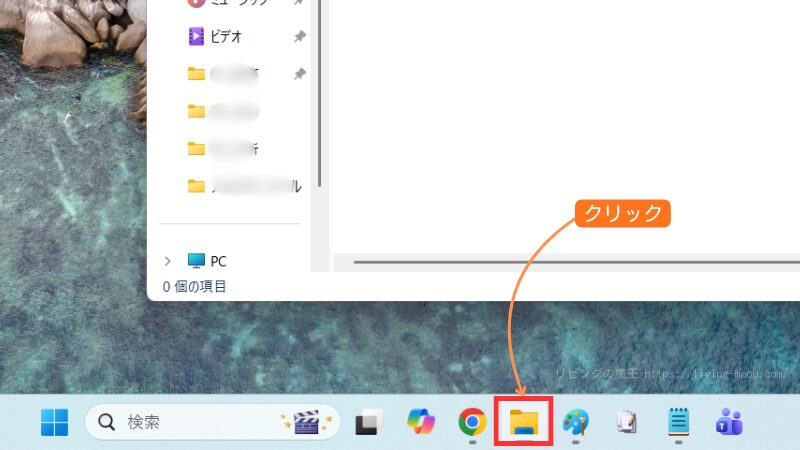This screenshot has width=800, height=450.
Task: Click the Task View icon
Action: click(x=369, y=423)
